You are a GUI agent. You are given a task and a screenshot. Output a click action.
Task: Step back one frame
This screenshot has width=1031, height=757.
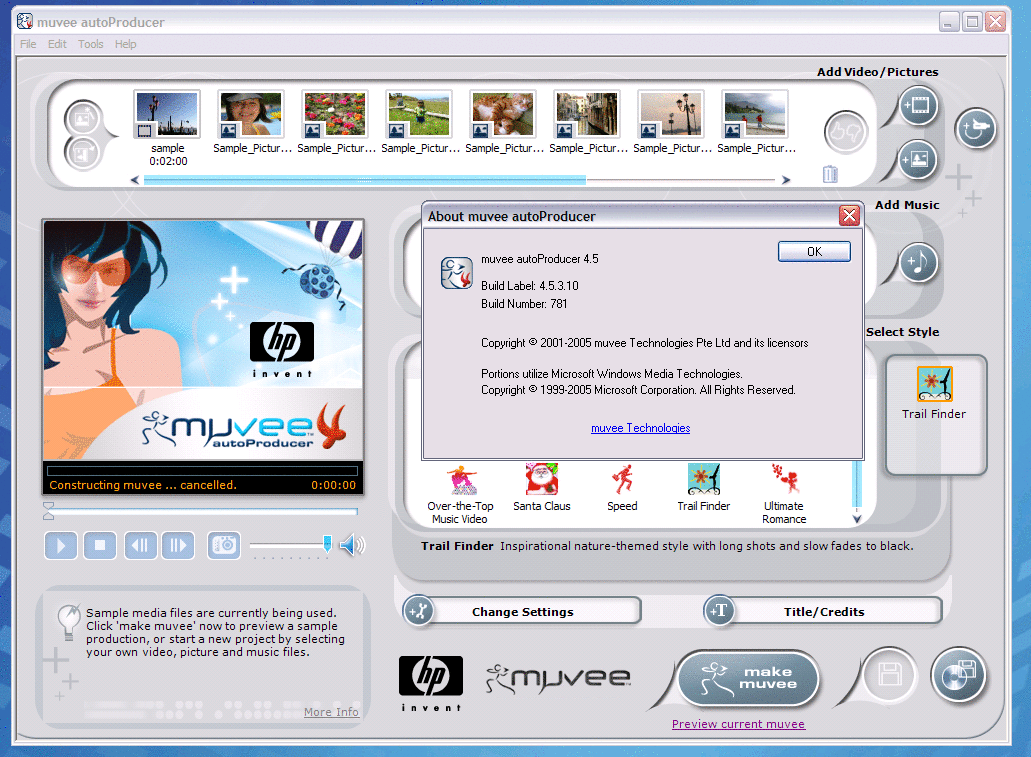coord(141,545)
